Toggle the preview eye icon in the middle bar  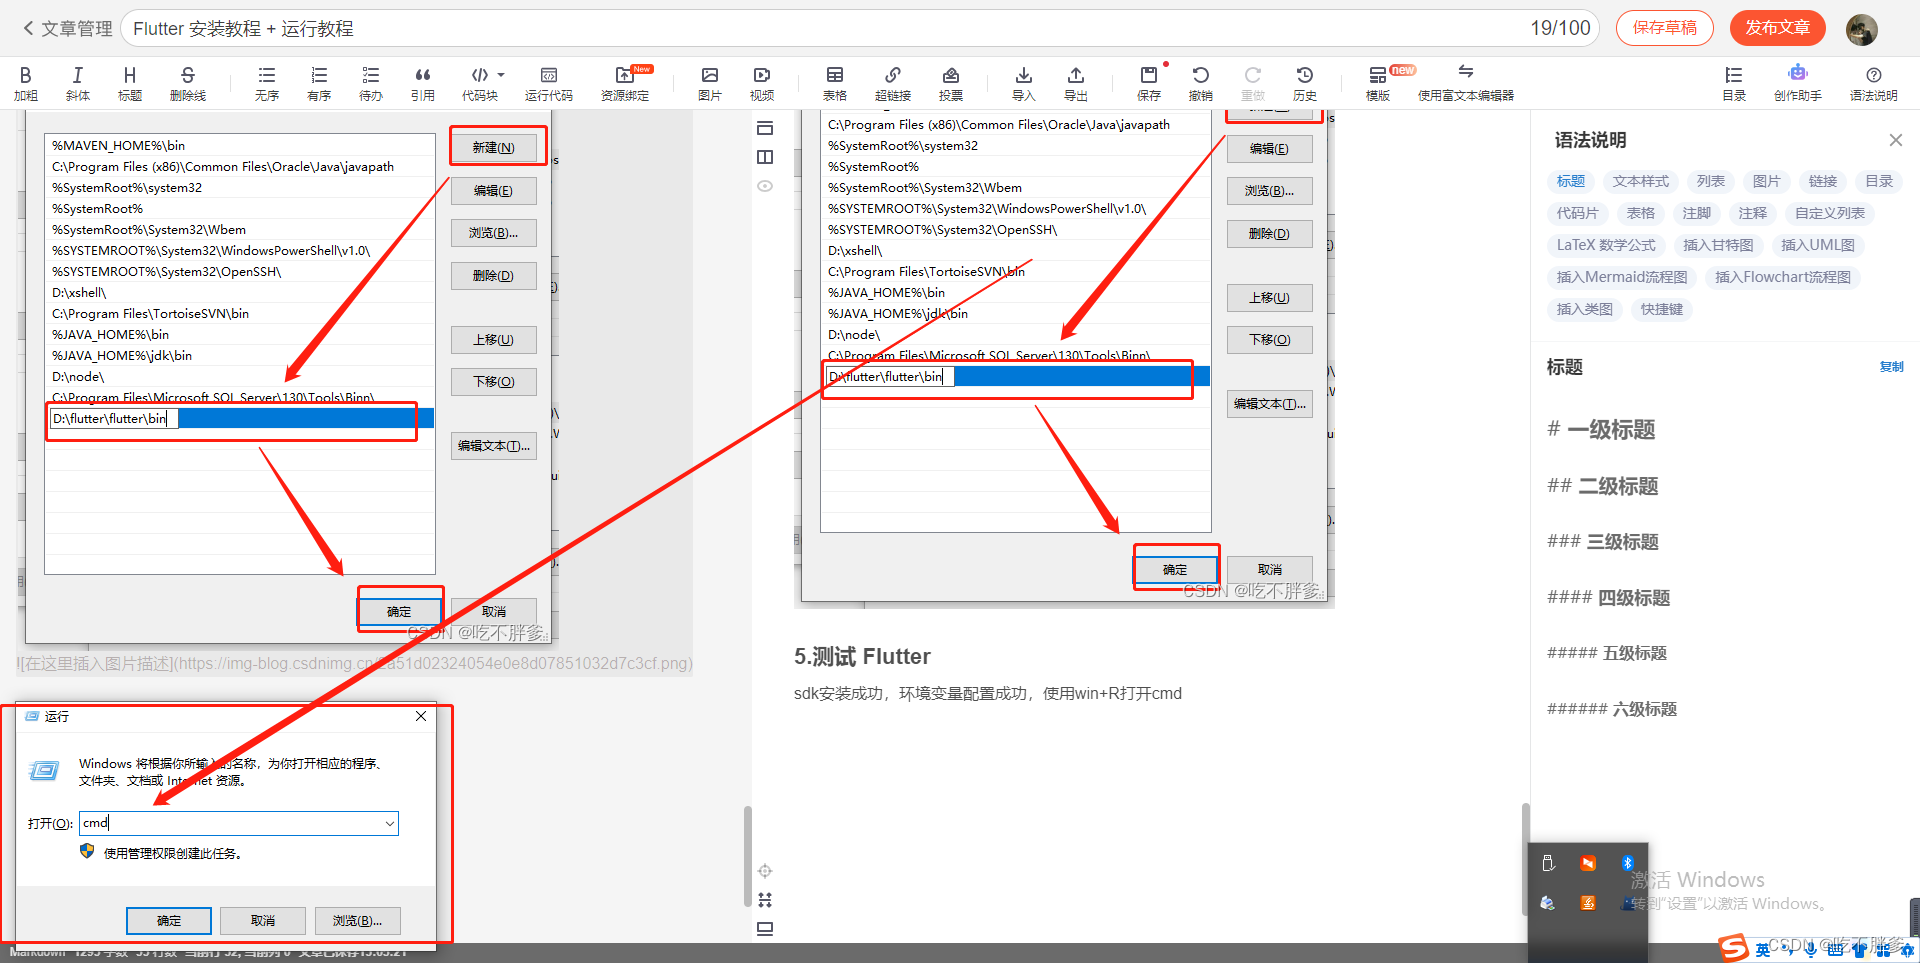click(765, 186)
